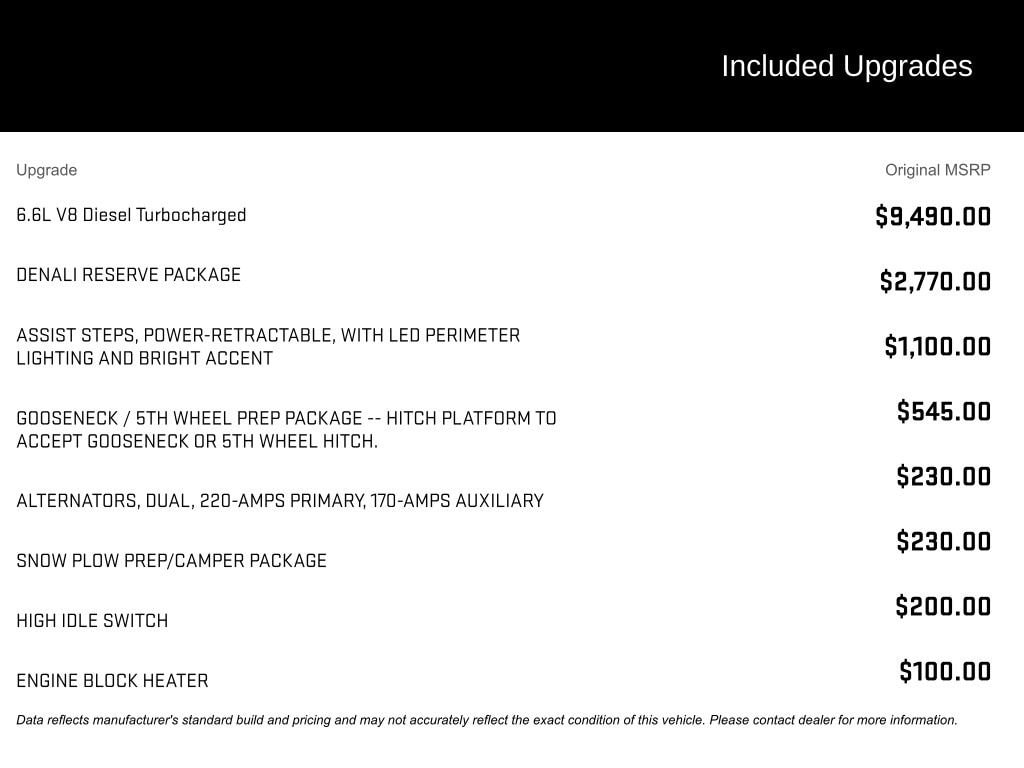Viewport: 1024px width, 768px height.
Task: Select the $545.00 MSRP amount
Action: pyautogui.click(x=943, y=412)
